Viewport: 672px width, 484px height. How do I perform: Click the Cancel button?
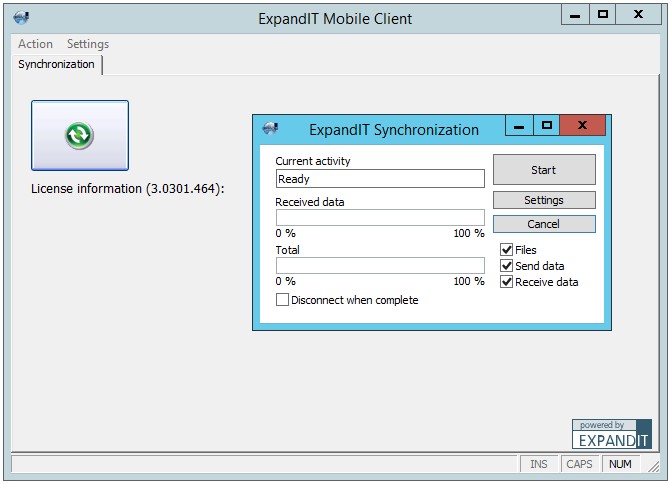(x=544, y=224)
